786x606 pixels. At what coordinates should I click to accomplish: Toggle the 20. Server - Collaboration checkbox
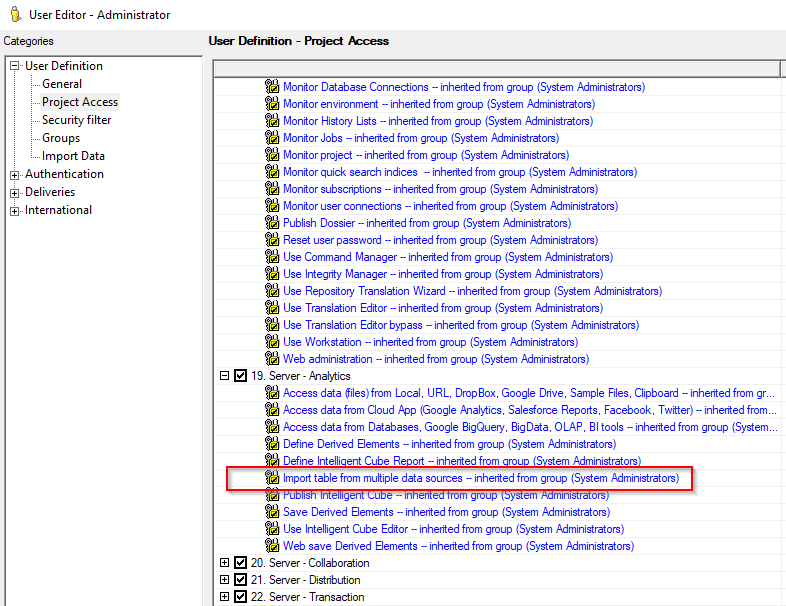coord(240,563)
